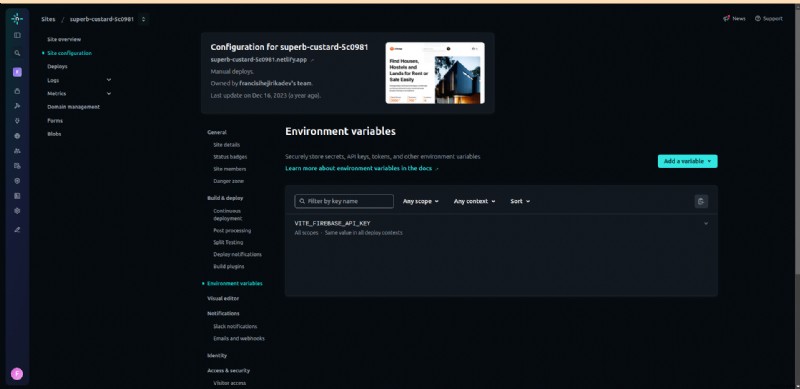The image size is (800, 389).
Task: Open the Any context dropdown
Action: 474,201
